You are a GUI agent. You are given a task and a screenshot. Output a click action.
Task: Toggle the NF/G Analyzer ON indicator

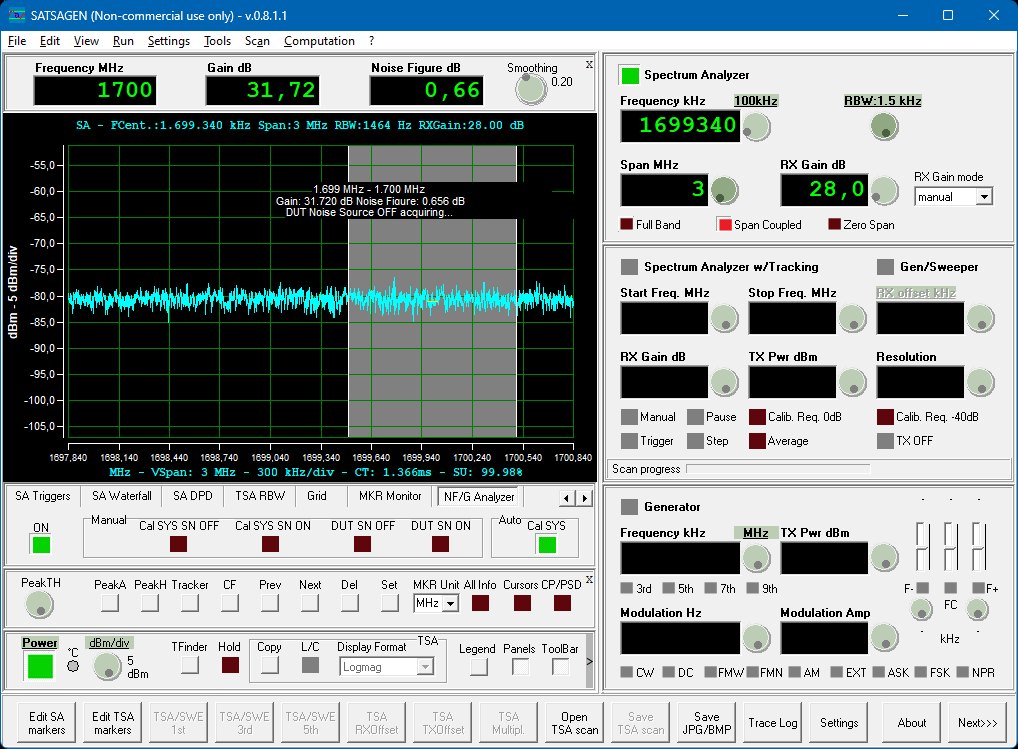point(41,545)
